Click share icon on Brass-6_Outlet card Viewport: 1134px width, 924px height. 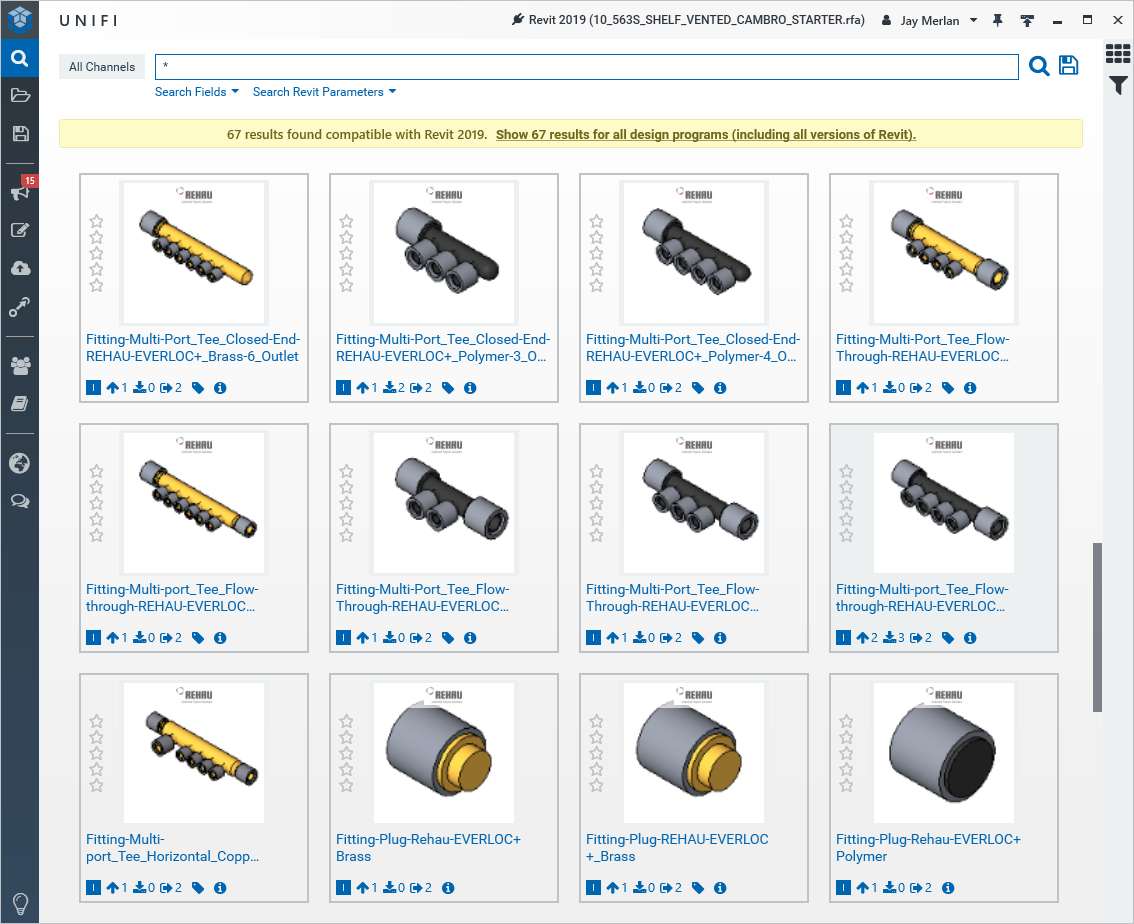pyautogui.click(x=166, y=388)
